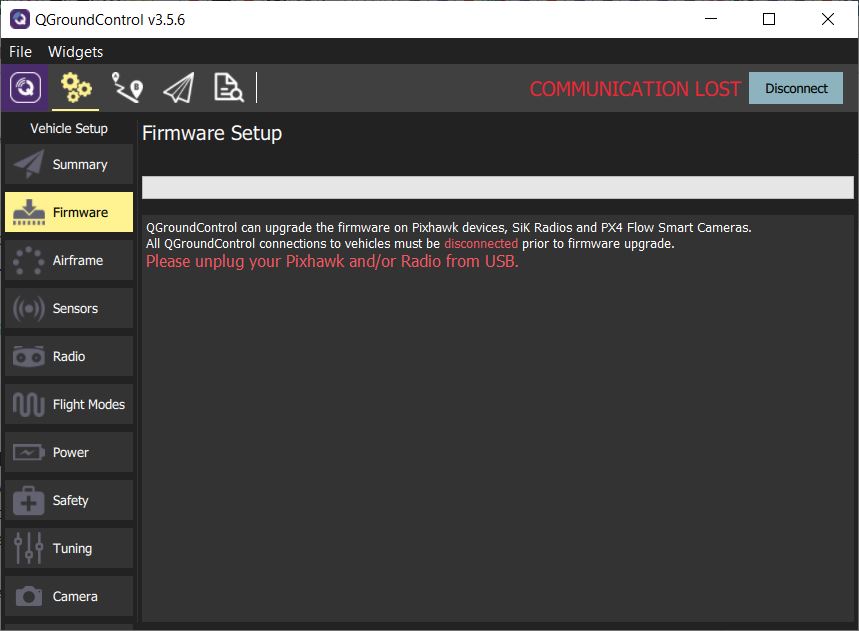This screenshot has height=631, width=859.
Task: Open the Radio setup page
Action: tap(69, 356)
